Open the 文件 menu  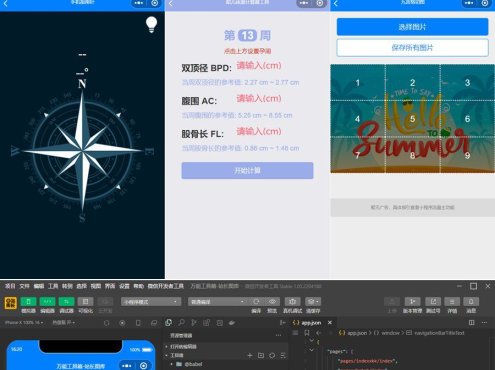coord(24,286)
